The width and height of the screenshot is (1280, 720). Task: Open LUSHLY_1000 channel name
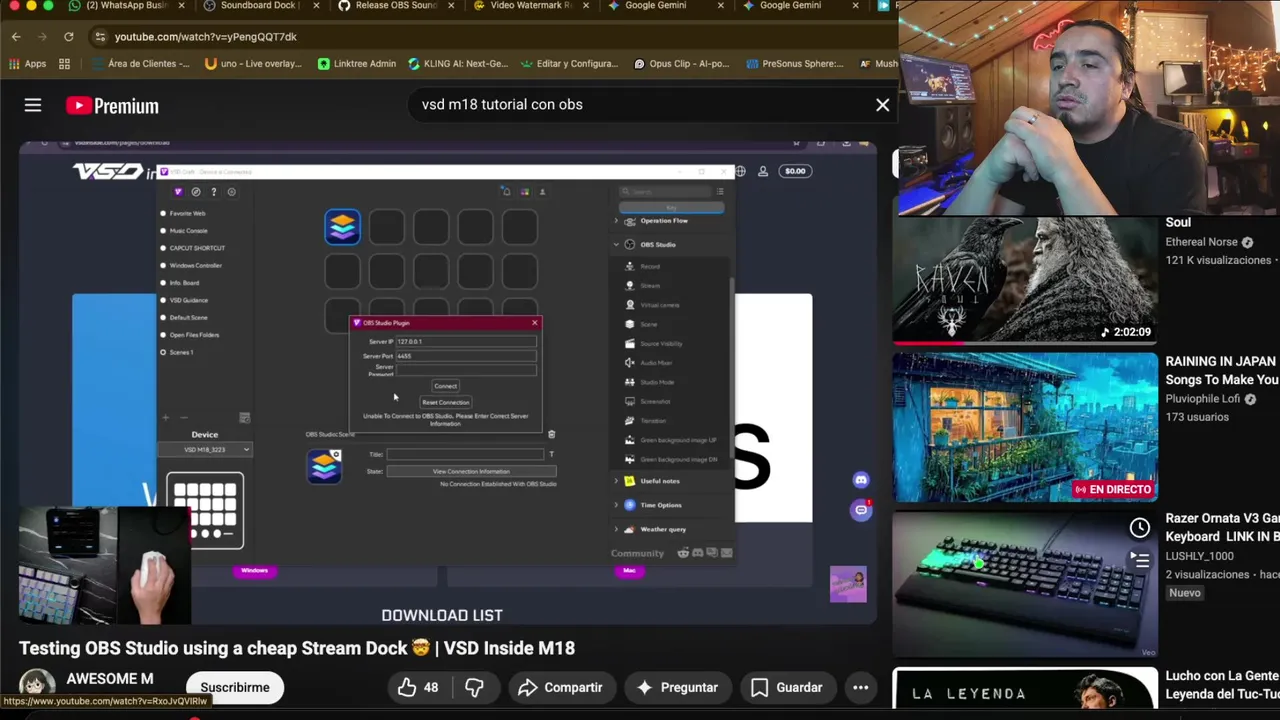pyautogui.click(x=1199, y=556)
